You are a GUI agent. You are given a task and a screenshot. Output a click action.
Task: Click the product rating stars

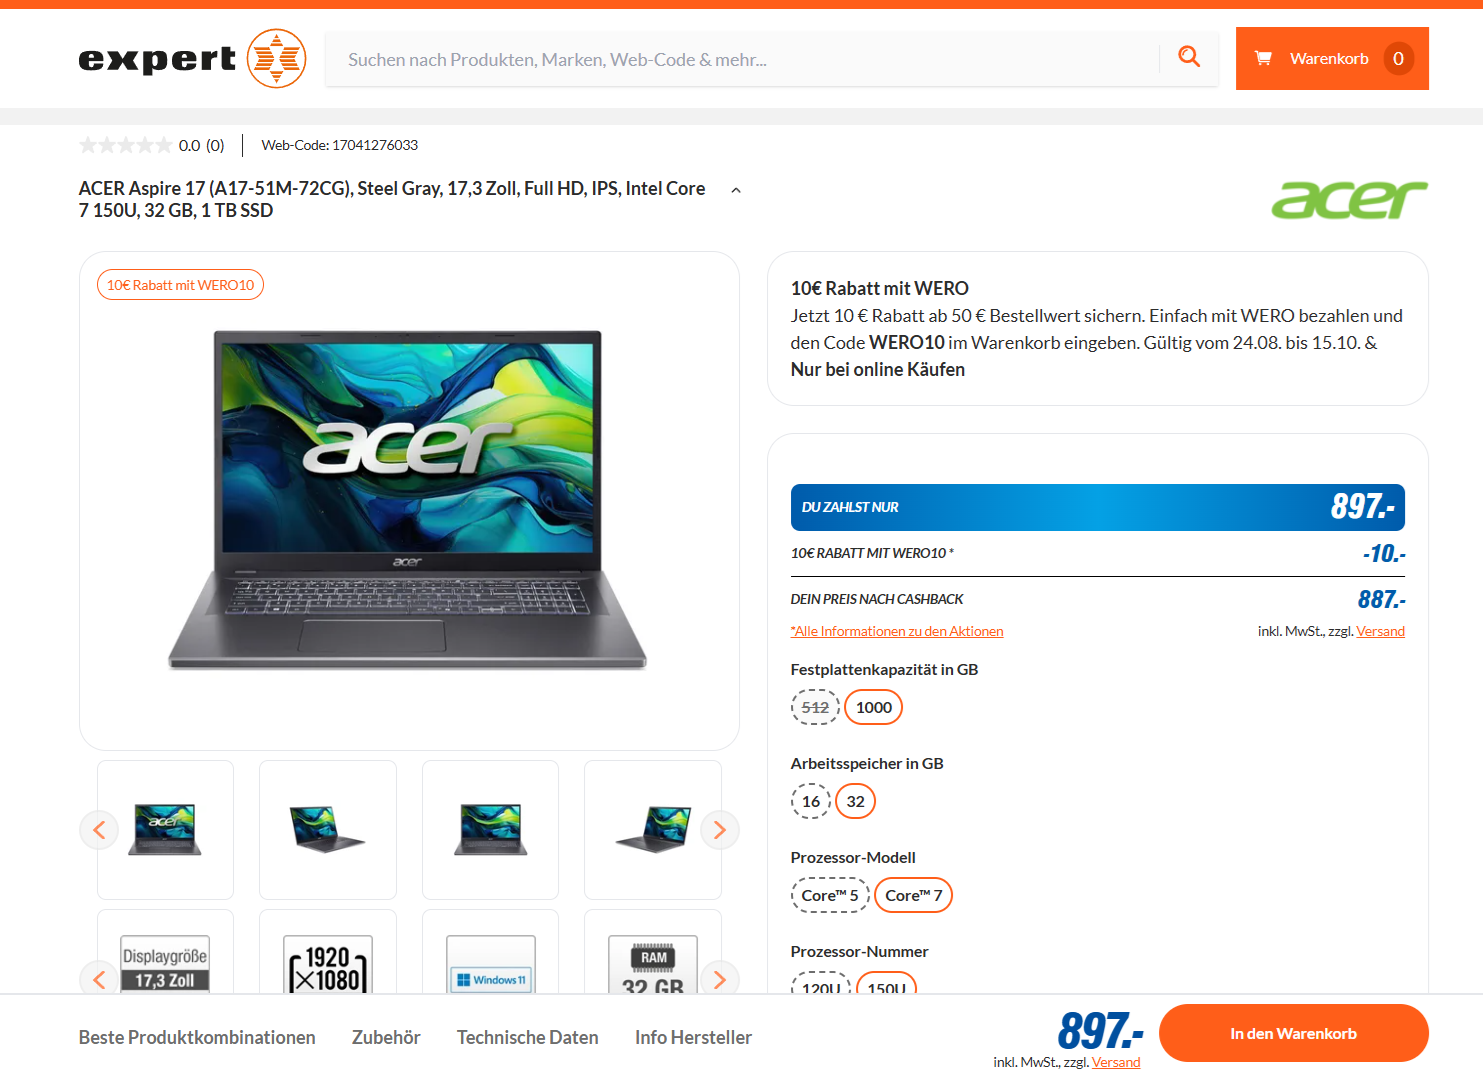pos(125,145)
